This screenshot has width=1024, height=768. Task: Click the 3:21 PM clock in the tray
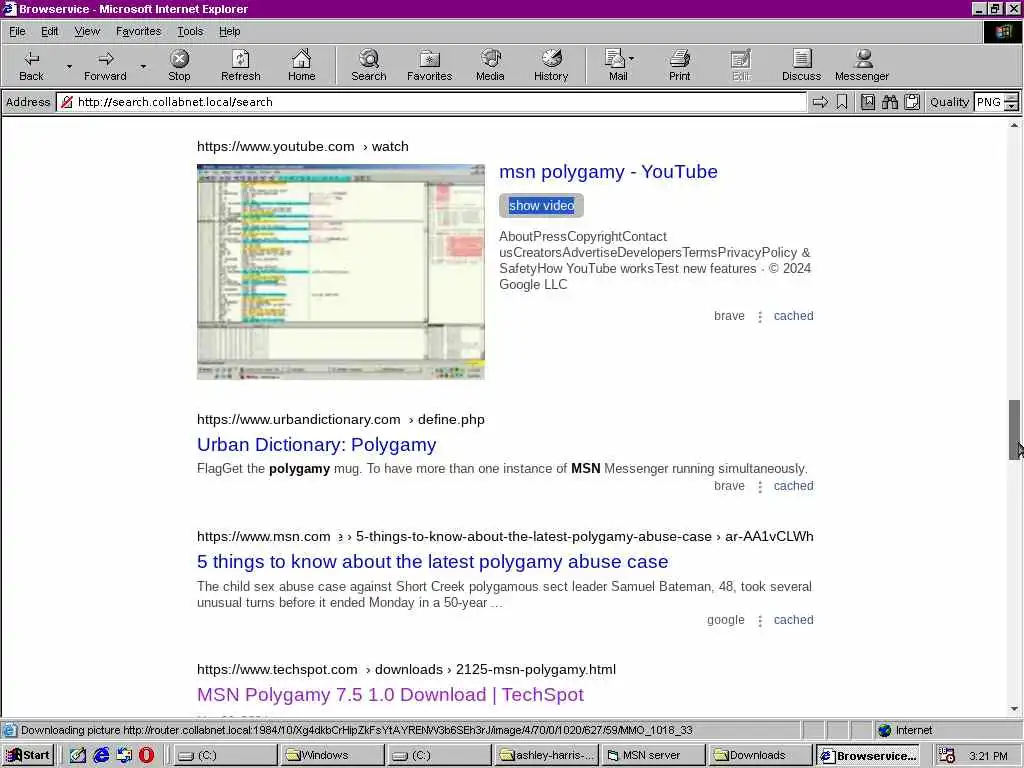coord(988,756)
